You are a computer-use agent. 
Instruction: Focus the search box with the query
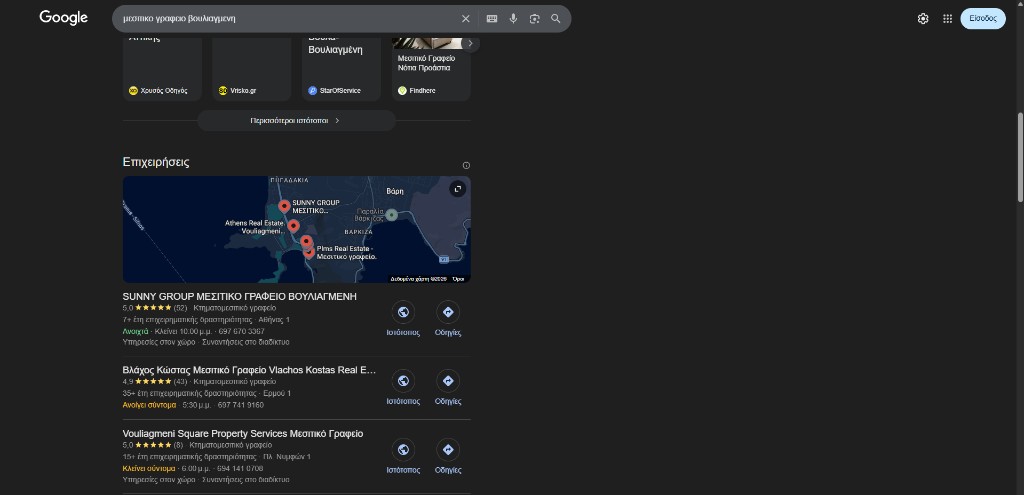[287, 19]
